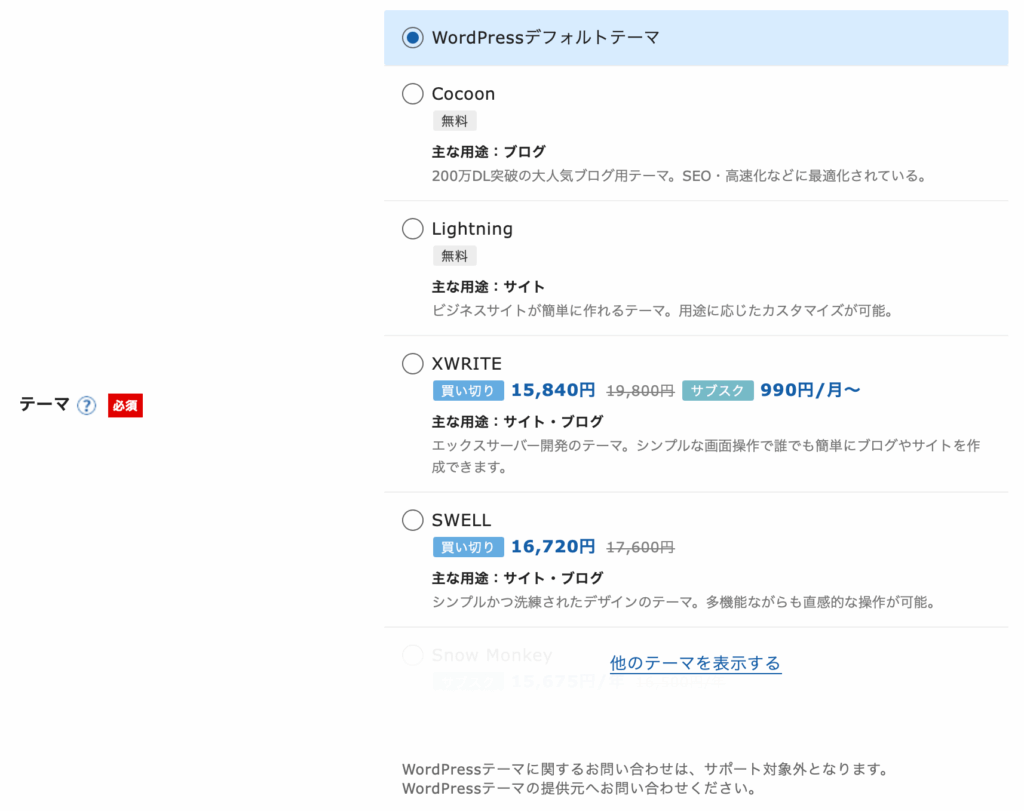
Task: Click the 200万DL突破 description of Cocoon
Action: click(x=679, y=176)
